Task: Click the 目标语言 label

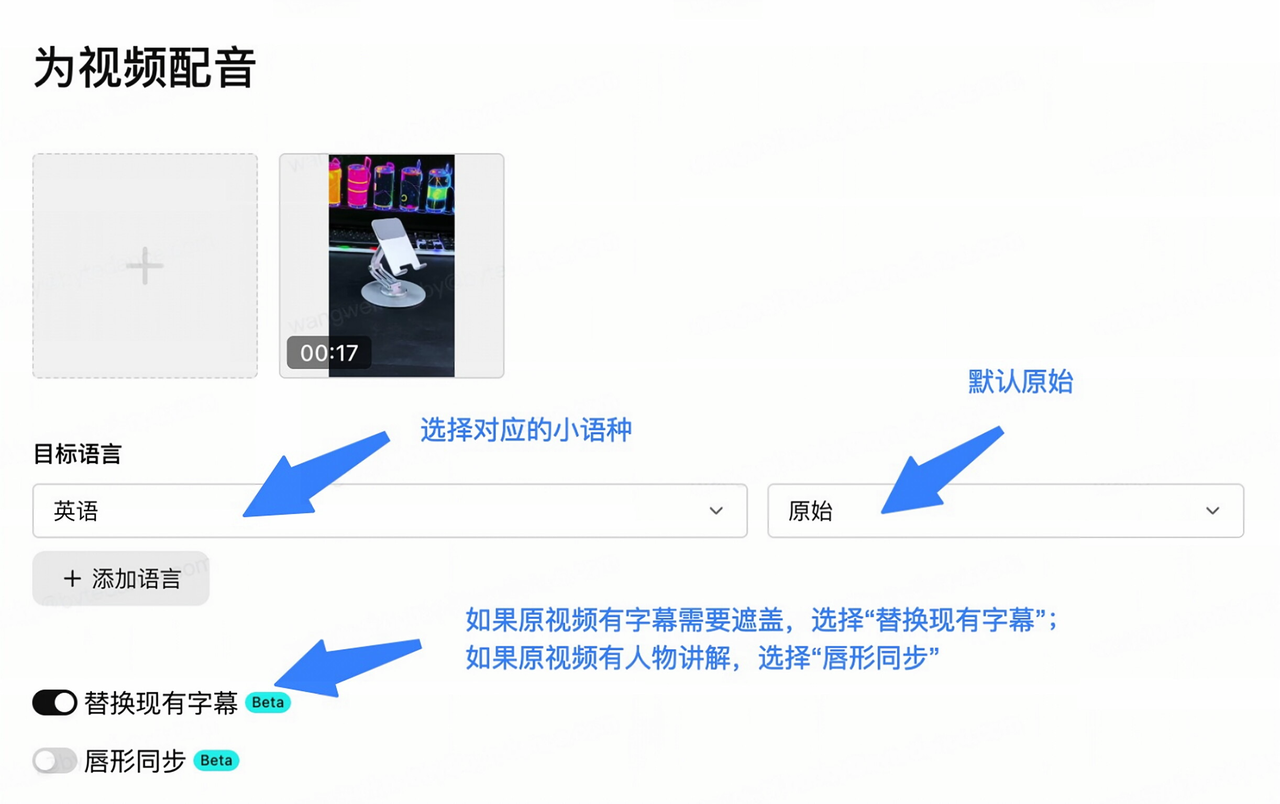Action: [x=77, y=454]
